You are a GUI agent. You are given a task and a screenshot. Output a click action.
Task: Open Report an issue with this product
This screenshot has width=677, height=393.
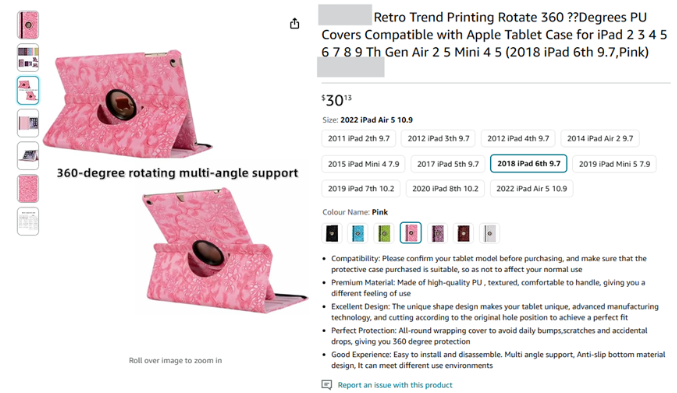click(395, 385)
